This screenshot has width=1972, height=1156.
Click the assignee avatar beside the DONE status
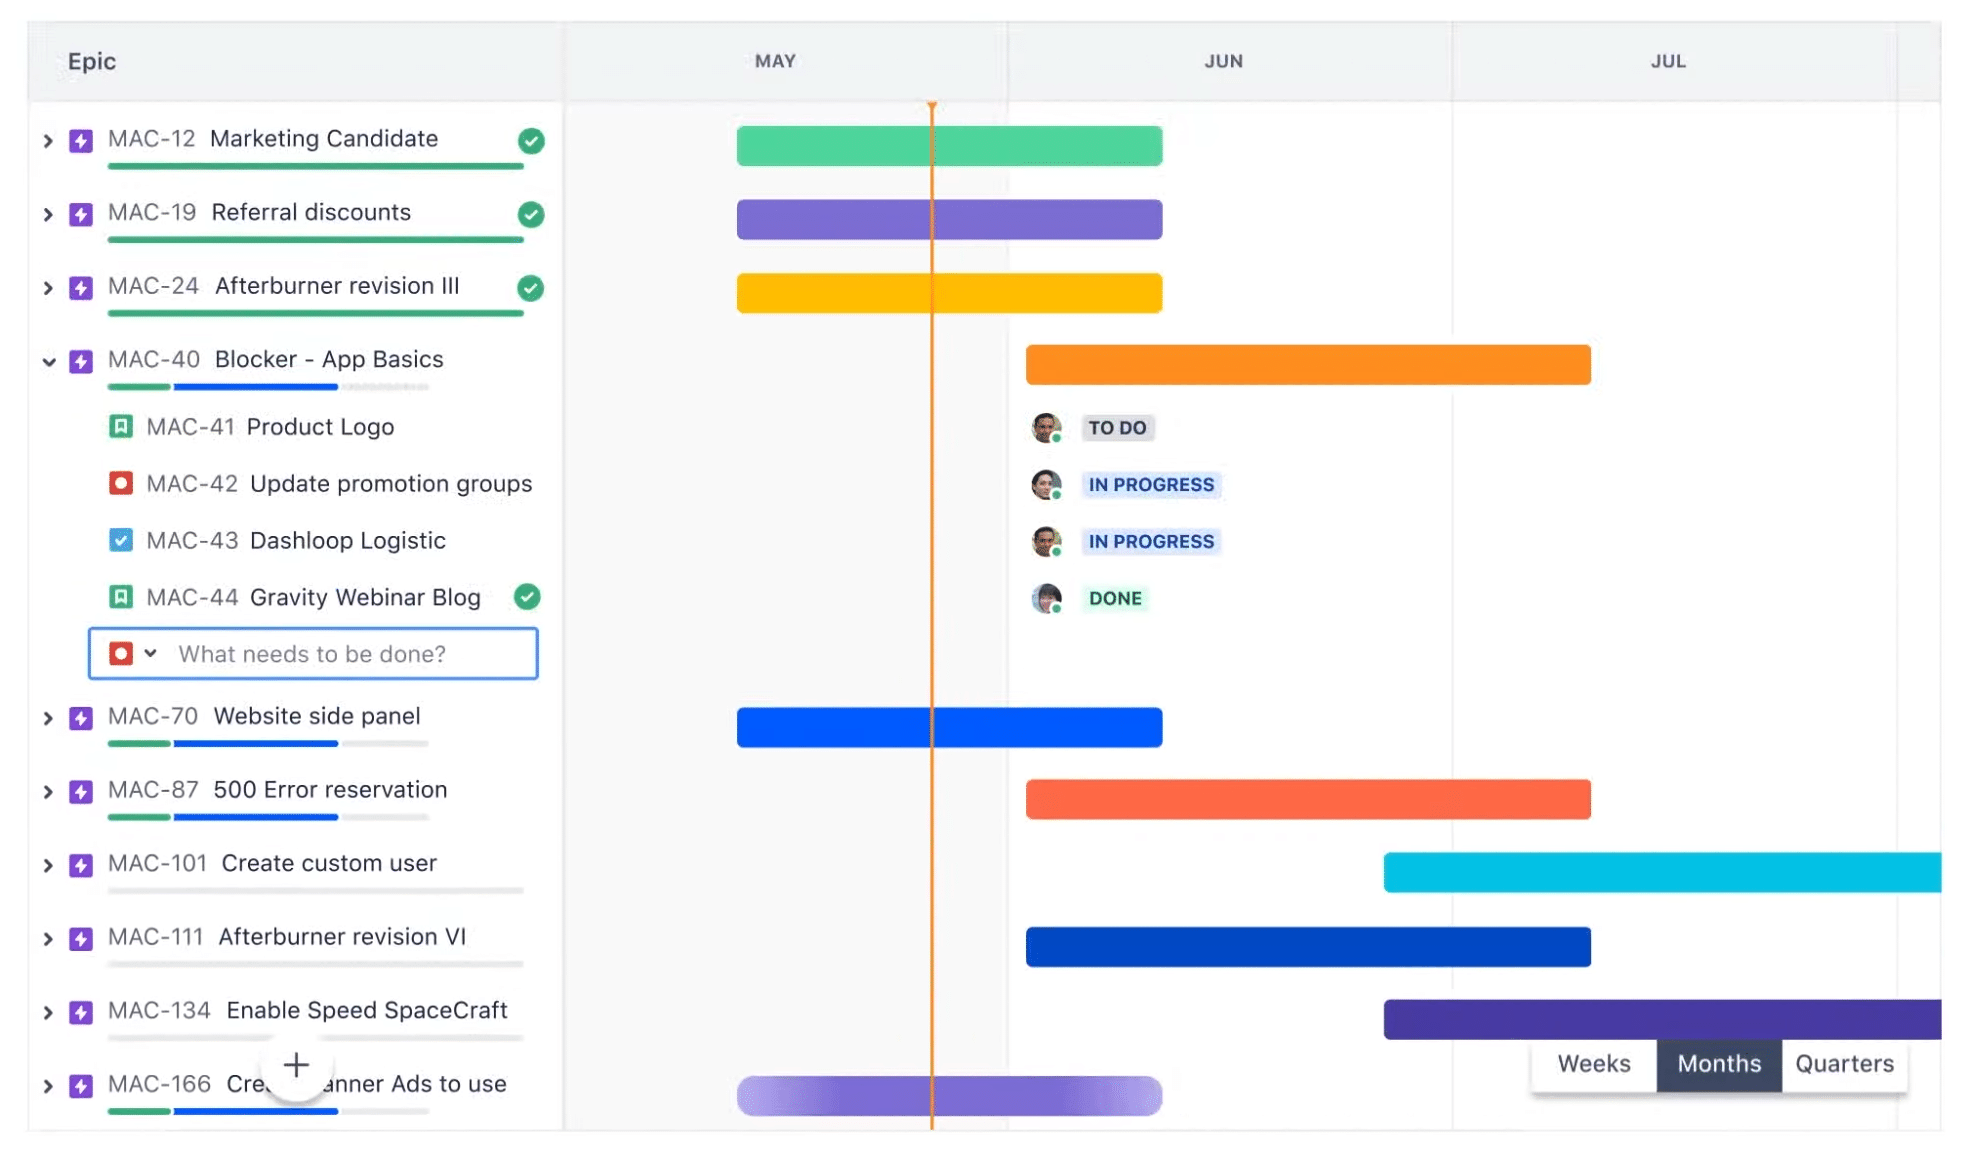coord(1046,599)
